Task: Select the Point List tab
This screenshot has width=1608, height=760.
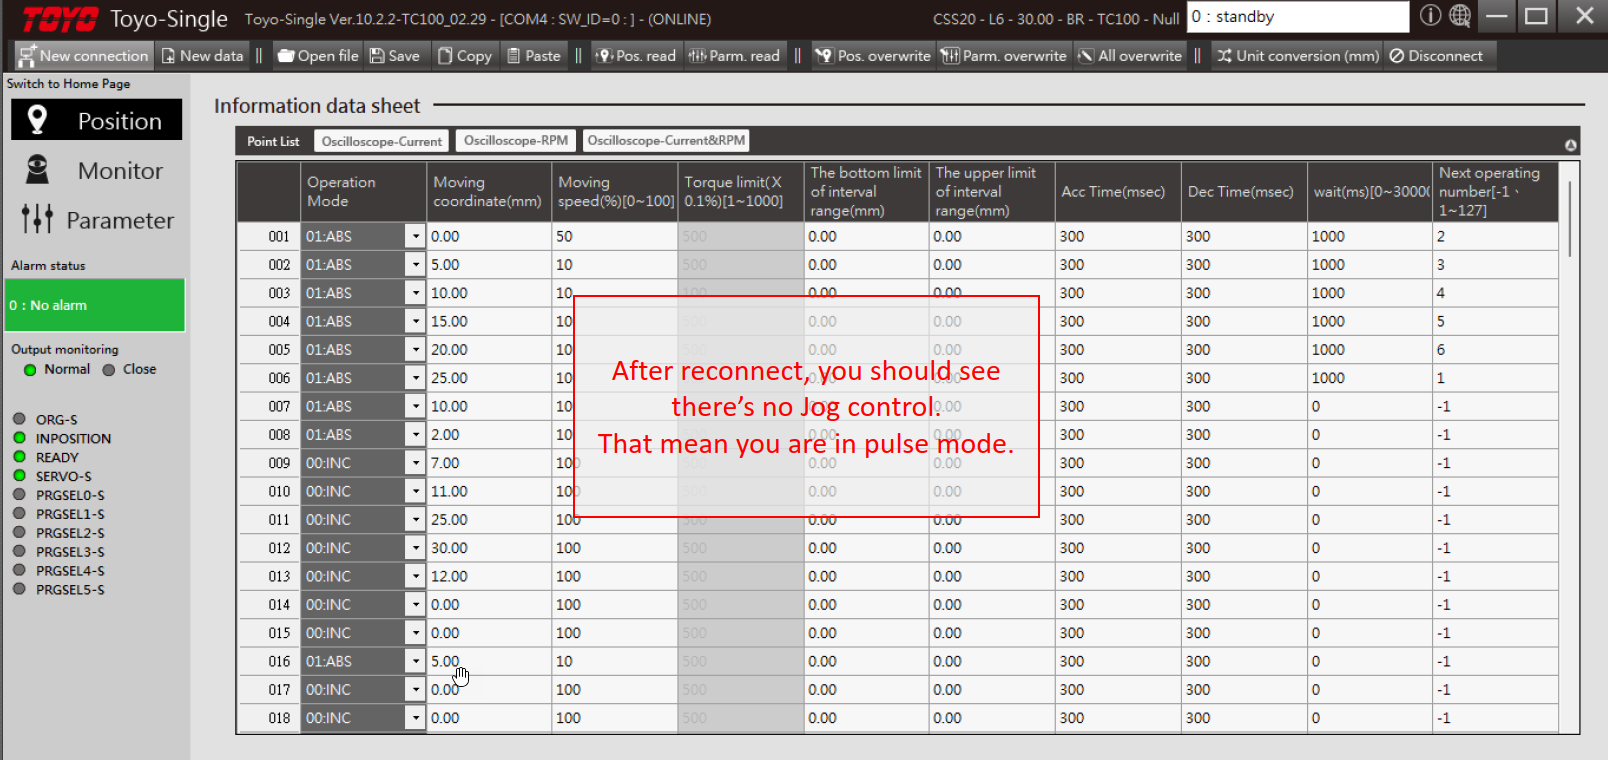Action: click(273, 141)
